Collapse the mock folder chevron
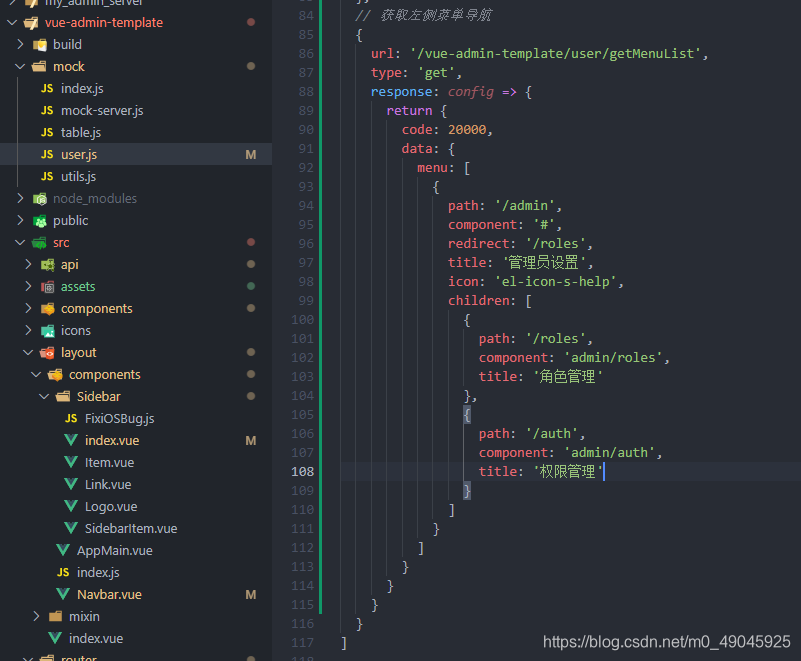Image resolution: width=801 pixels, height=661 pixels. pos(20,66)
